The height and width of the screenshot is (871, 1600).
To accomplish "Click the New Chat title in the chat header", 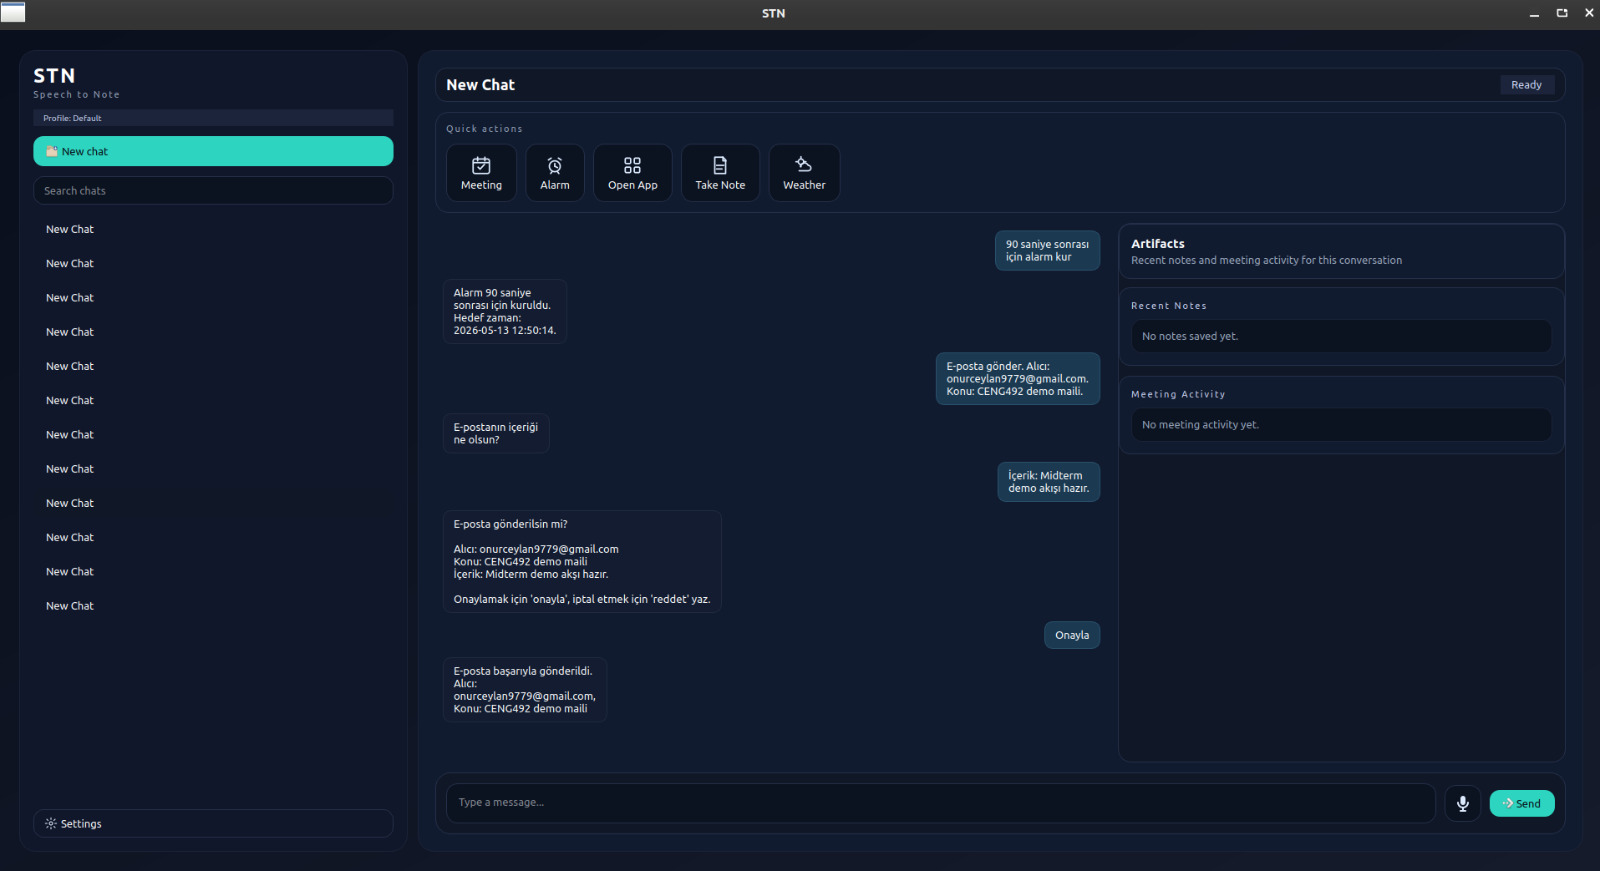I will 480,85.
